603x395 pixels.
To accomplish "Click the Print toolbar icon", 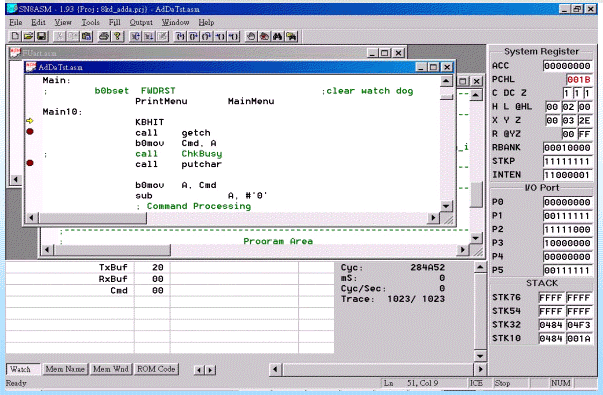I will point(103,36).
